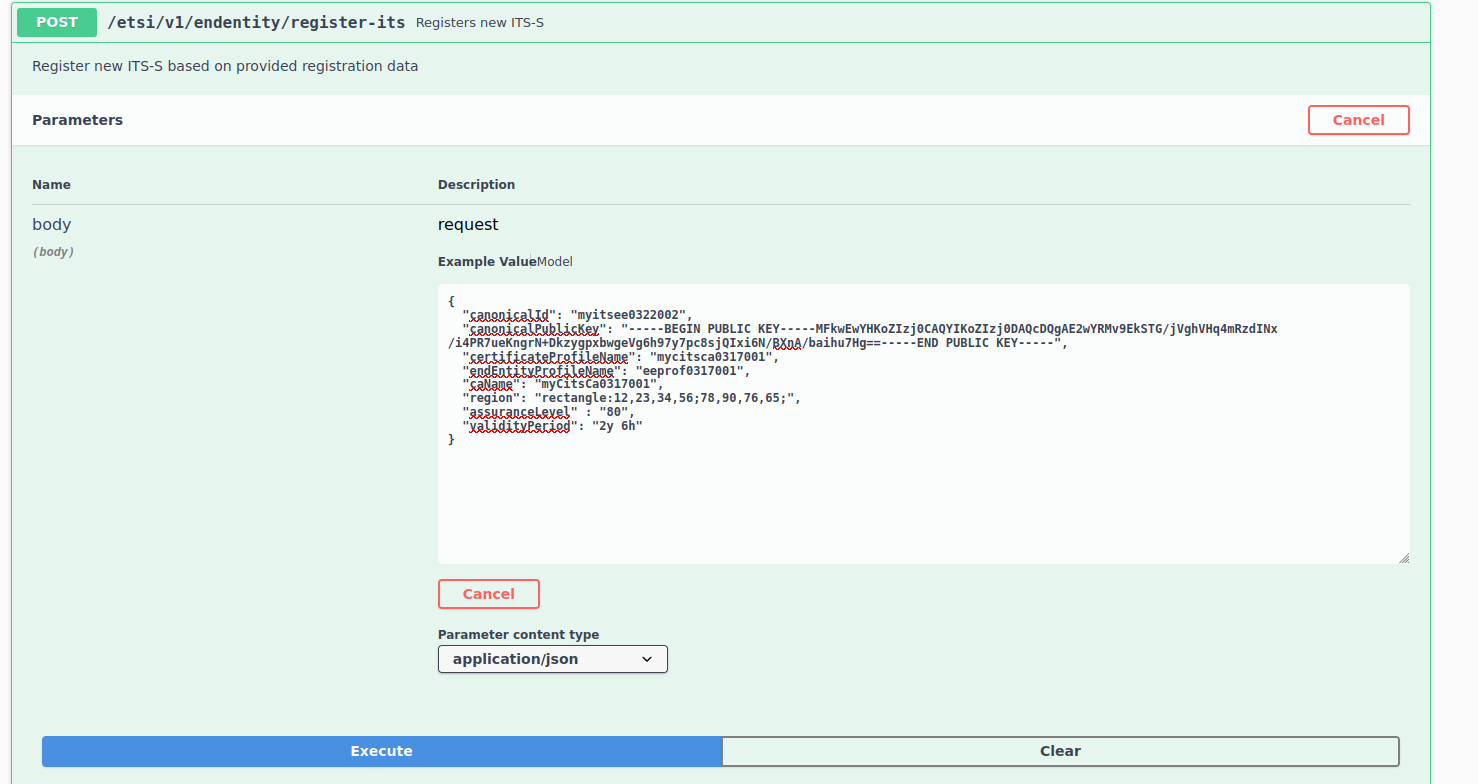Click Cancel below the request body editor

[x=488, y=593]
